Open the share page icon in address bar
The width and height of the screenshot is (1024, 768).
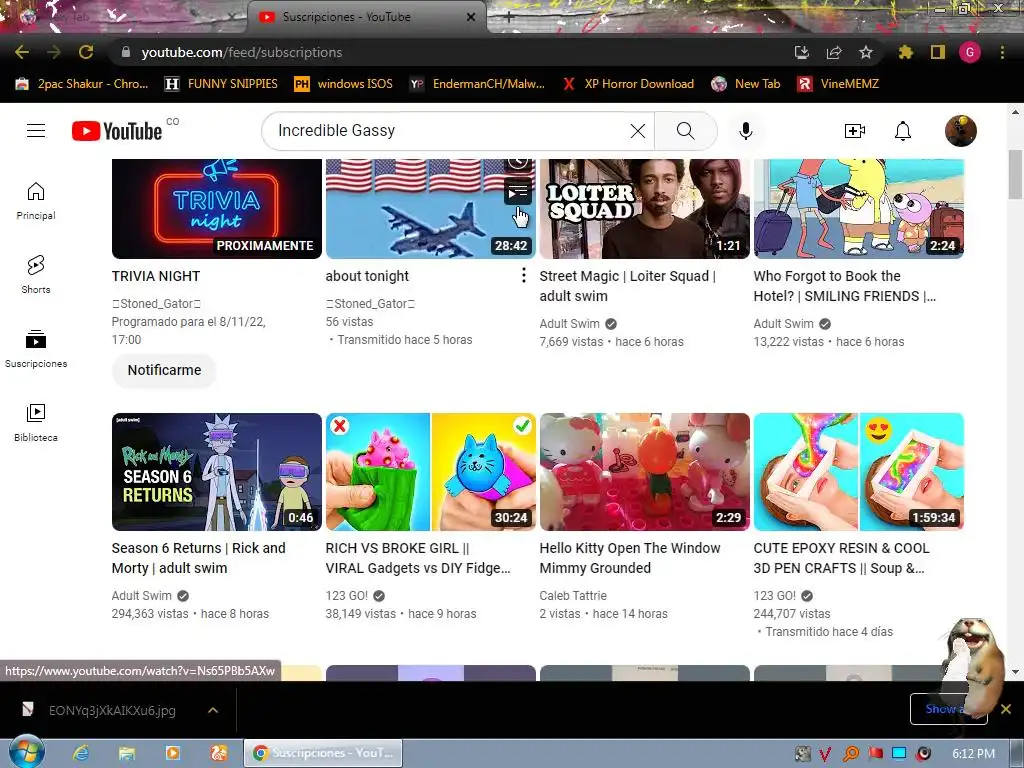[834, 52]
